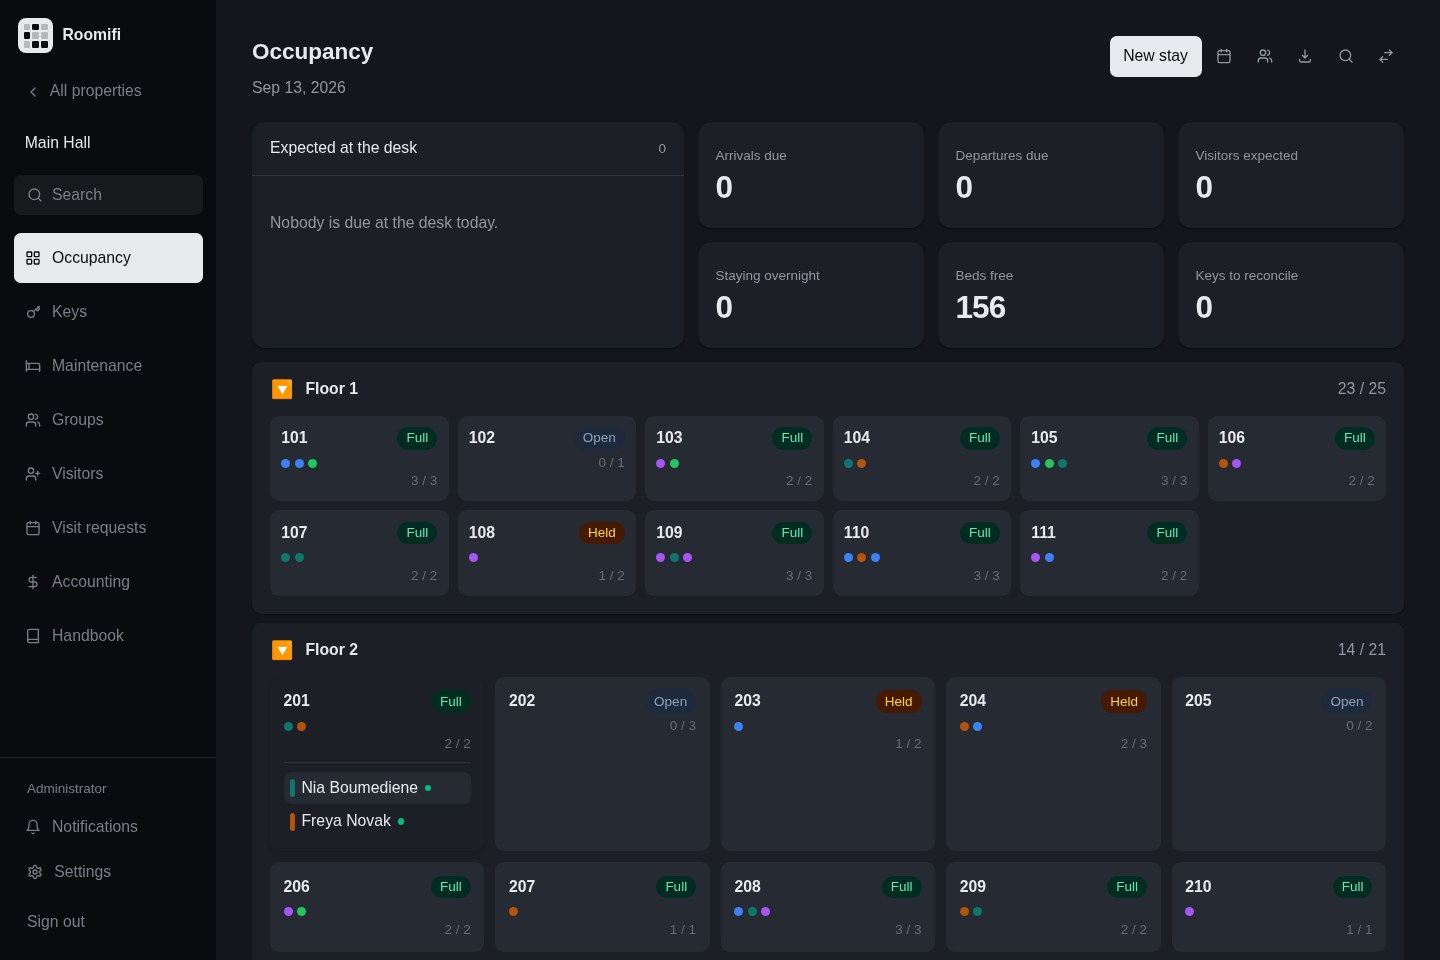
Task: Click the Sep 13, 2026 date text
Action: 299,88
